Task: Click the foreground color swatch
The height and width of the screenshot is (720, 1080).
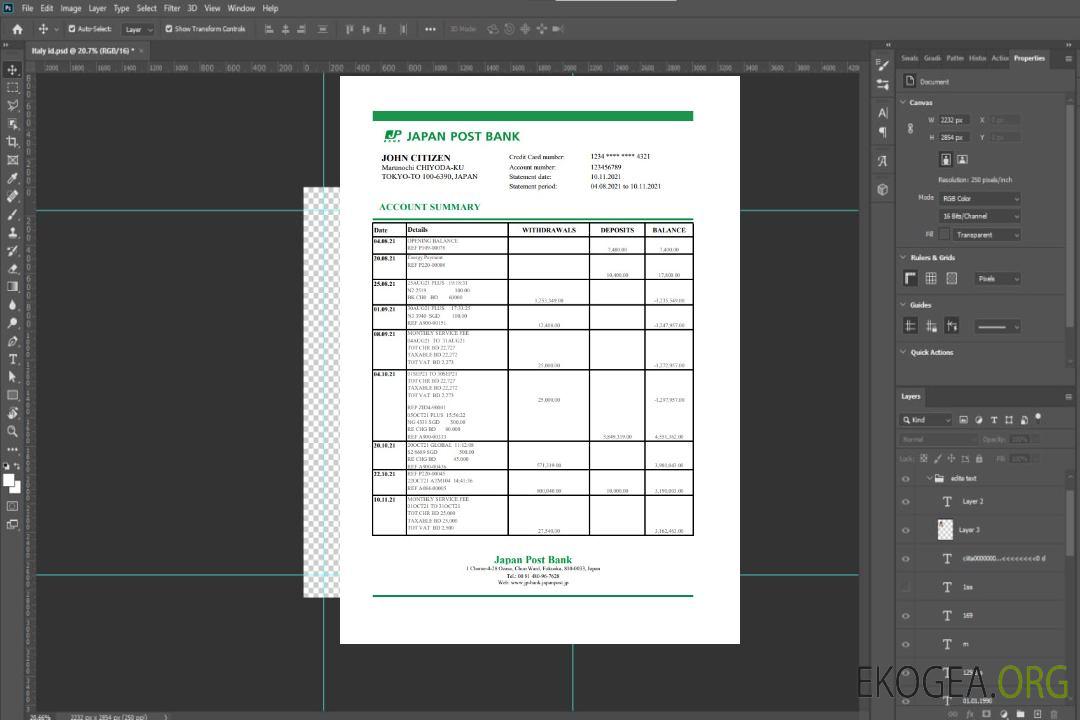Action: coord(8,480)
